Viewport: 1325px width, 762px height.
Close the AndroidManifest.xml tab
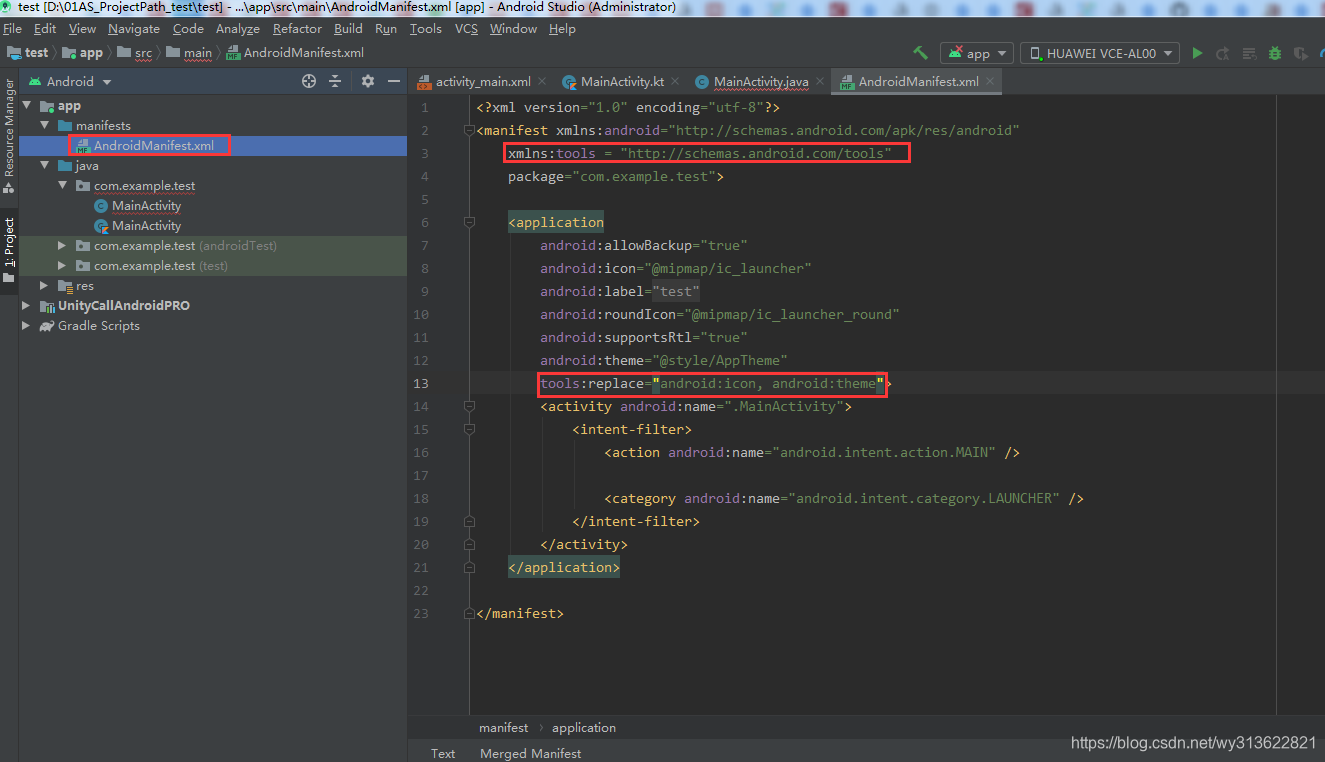990,81
